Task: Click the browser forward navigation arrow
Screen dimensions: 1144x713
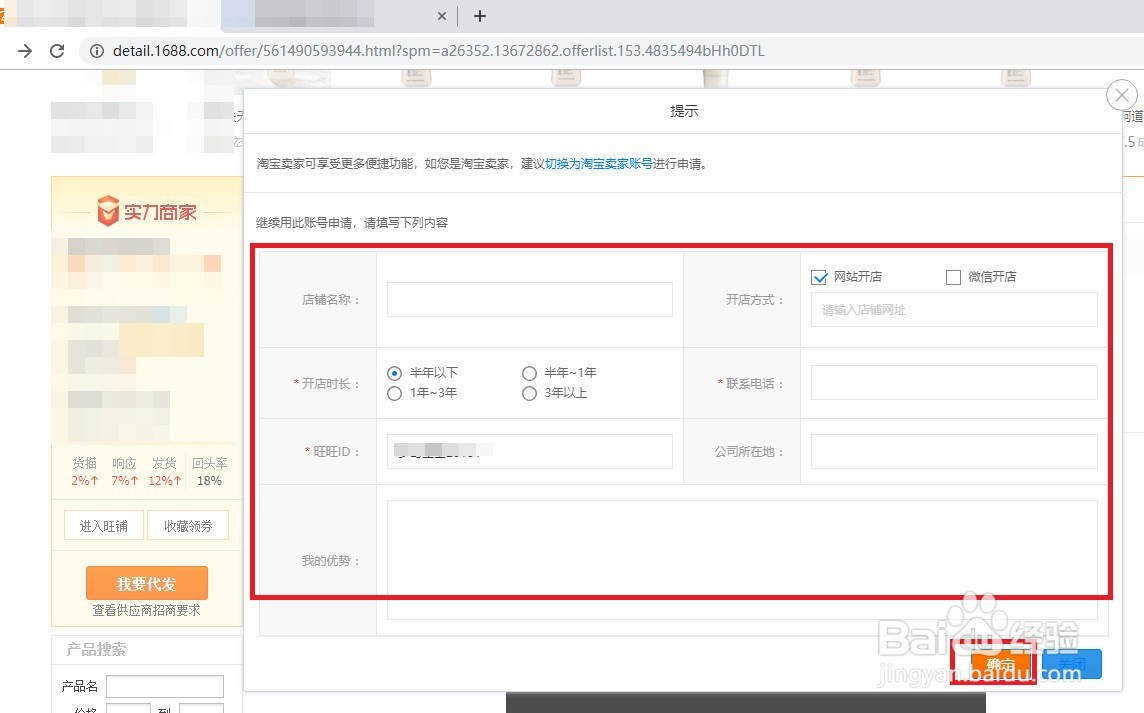Action: [x=25, y=50]
